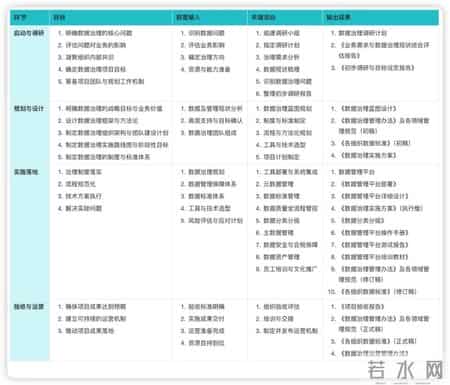Click '数据治理调研计划' output item

tap(363, 33)
